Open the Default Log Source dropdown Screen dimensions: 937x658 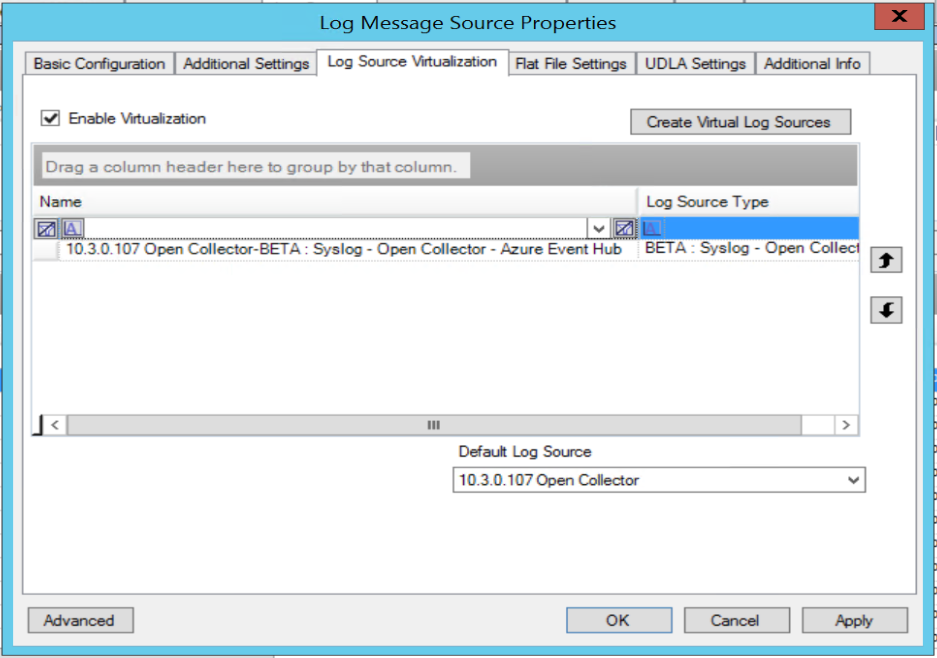(x=853, y=480)
